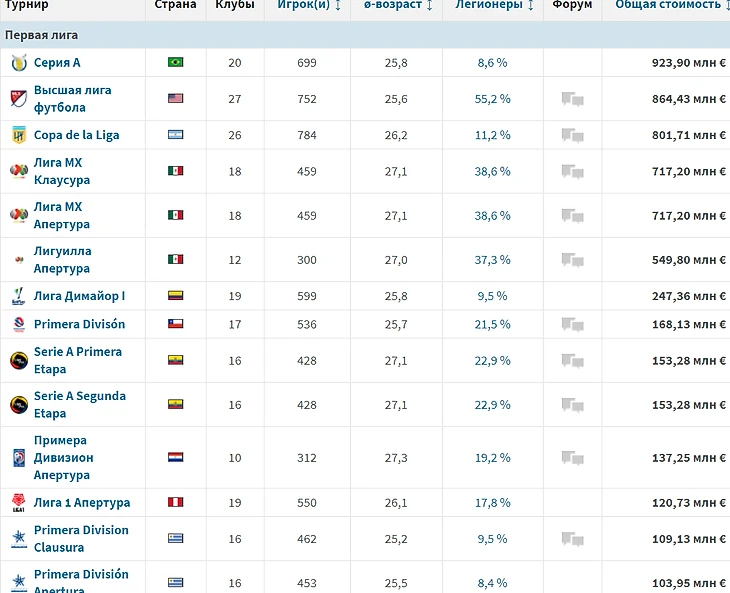
Task: Click the 37,3 % legionnaires value
Action: coord(493,260)
